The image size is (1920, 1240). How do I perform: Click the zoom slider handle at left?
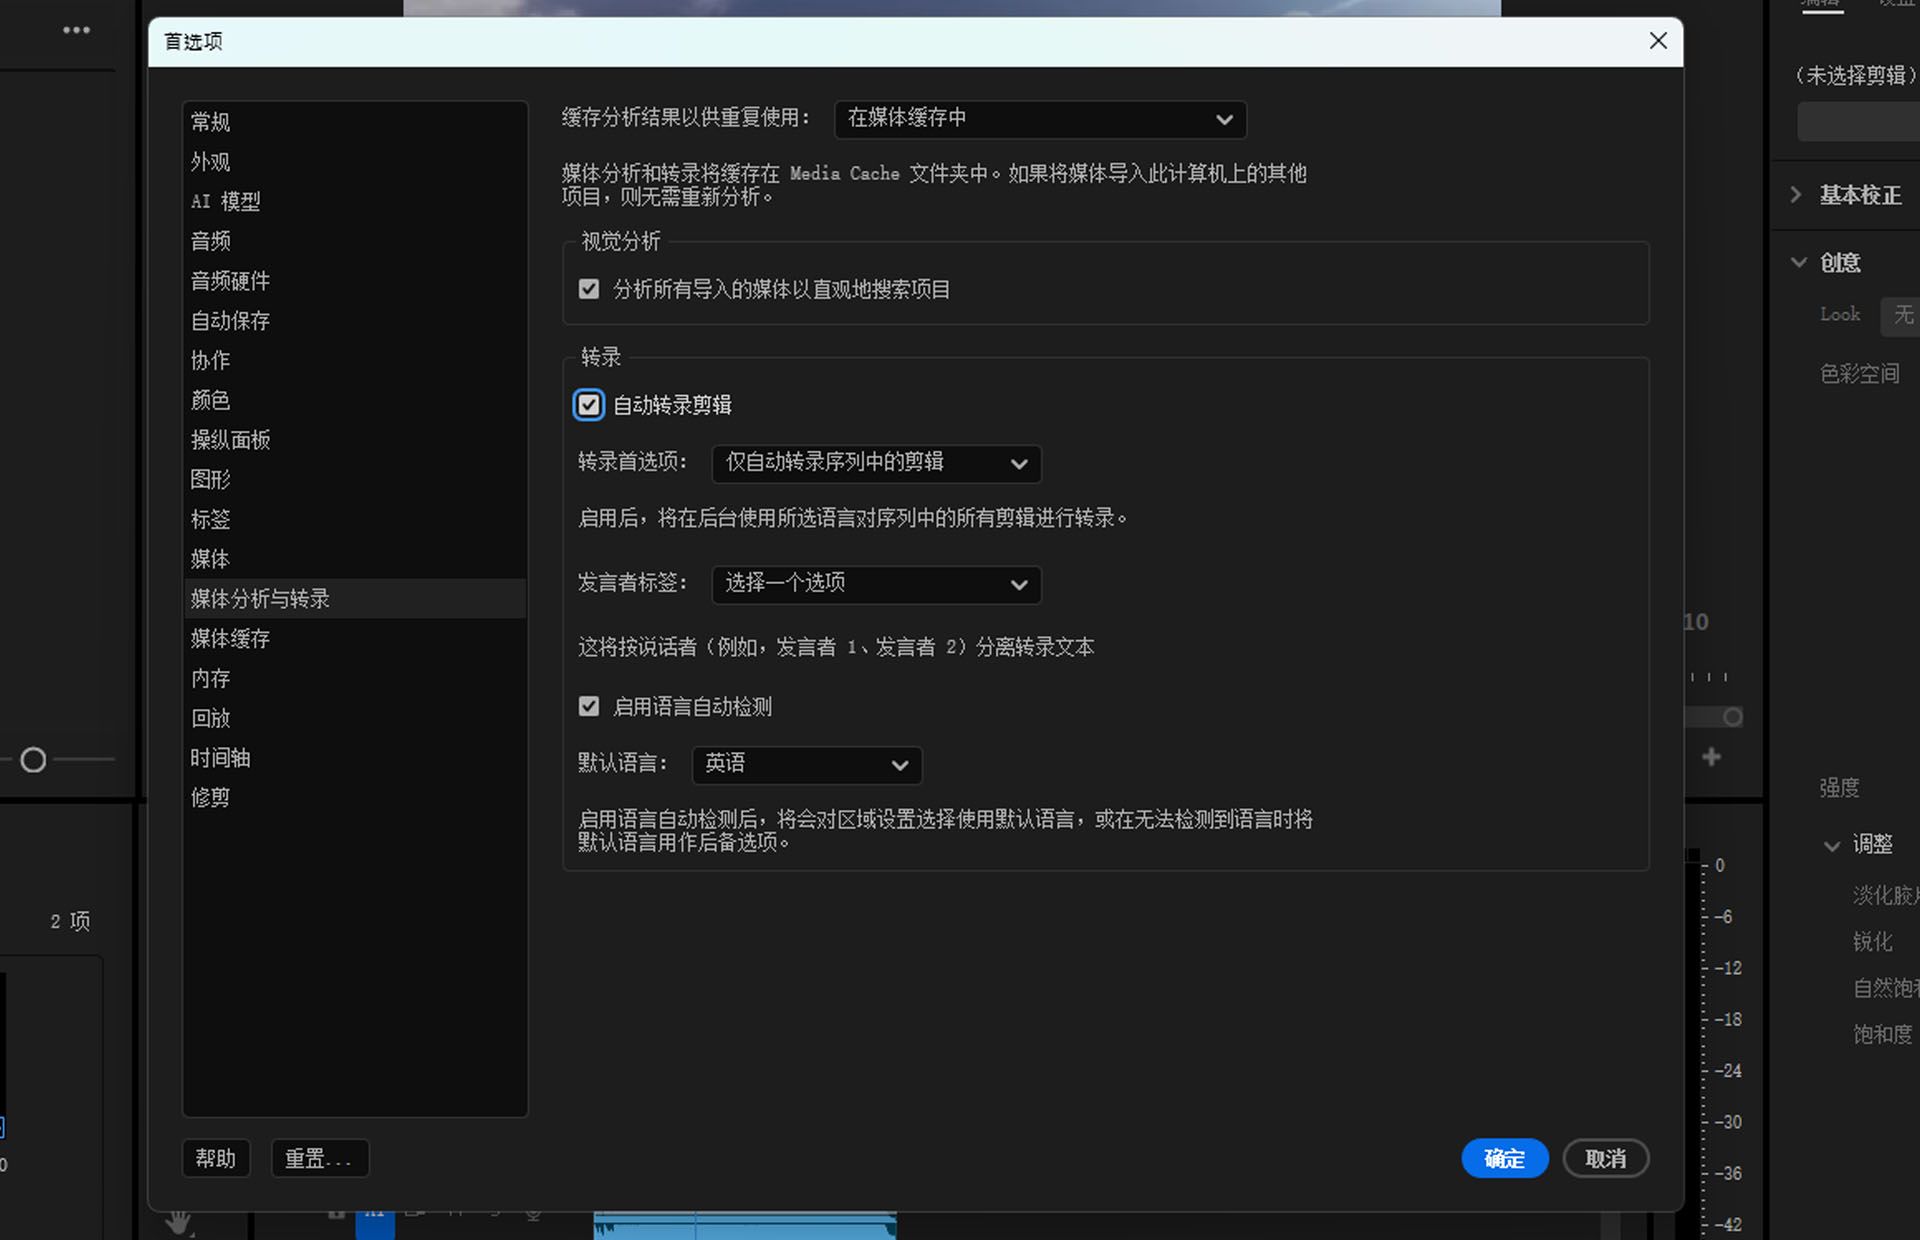point(33,760)
